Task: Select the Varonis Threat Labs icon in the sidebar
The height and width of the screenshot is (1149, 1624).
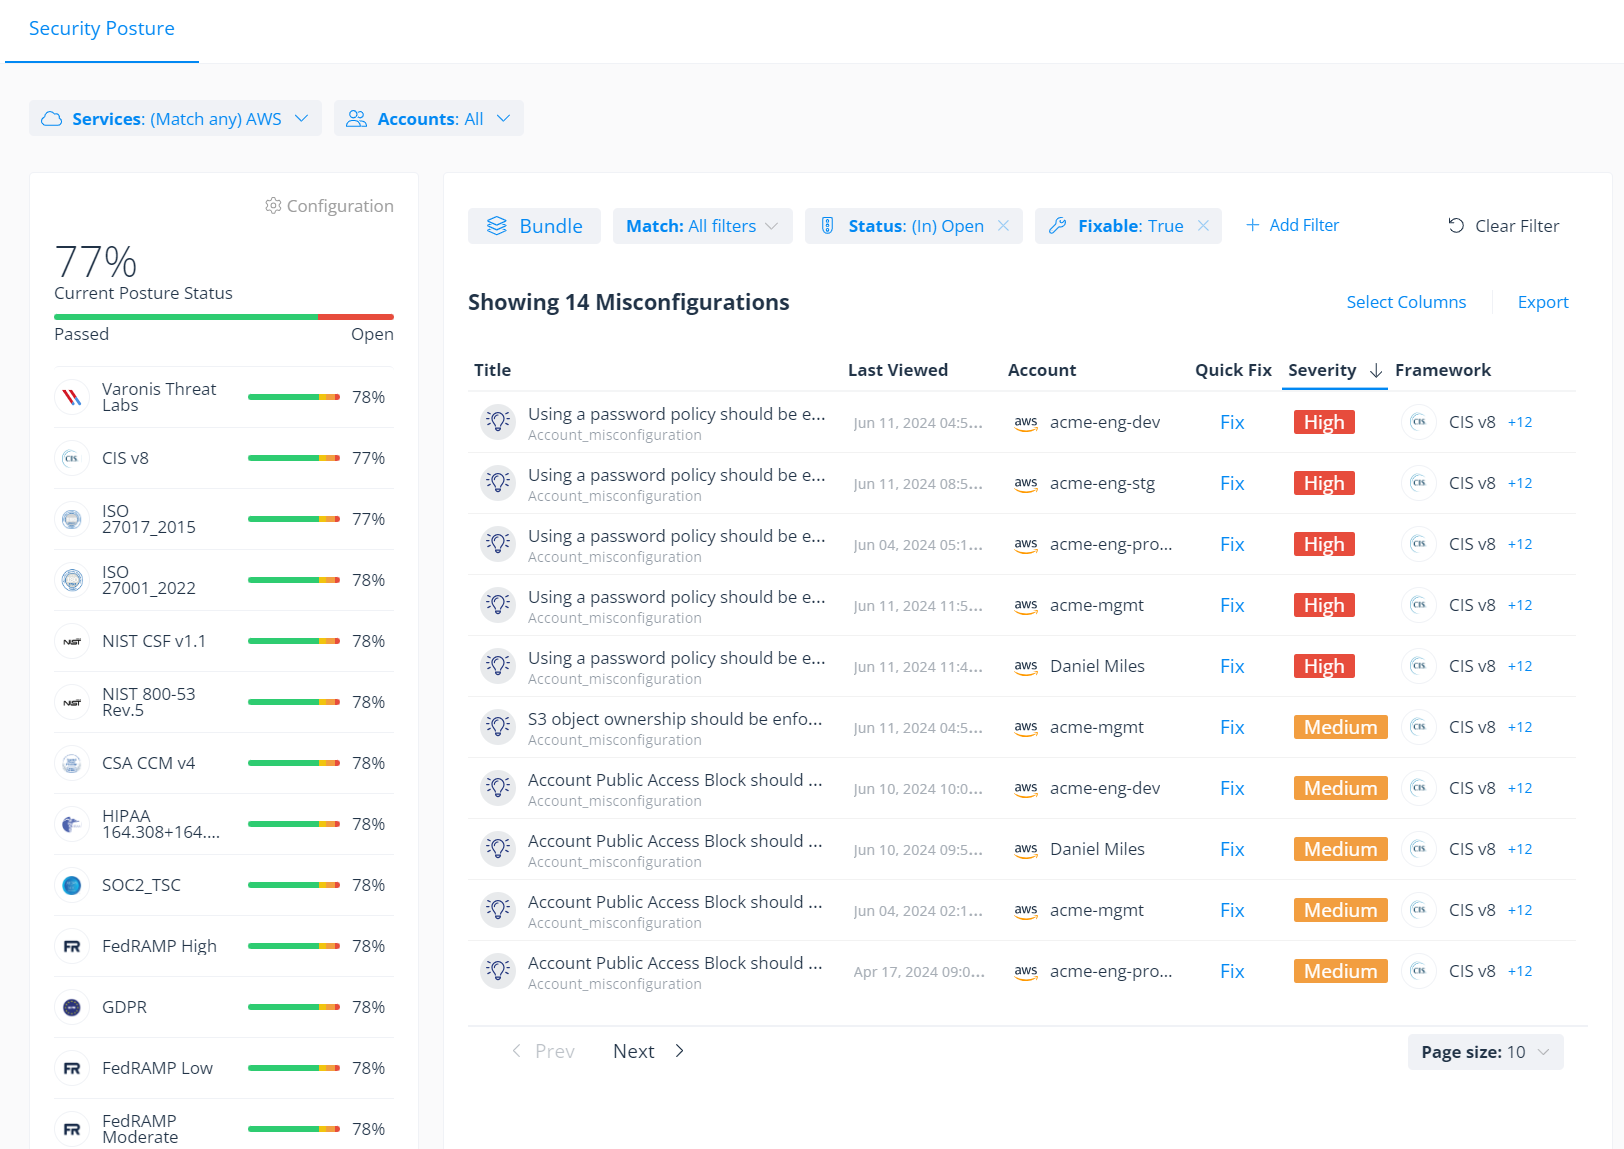Action: (x=72, y=396)
